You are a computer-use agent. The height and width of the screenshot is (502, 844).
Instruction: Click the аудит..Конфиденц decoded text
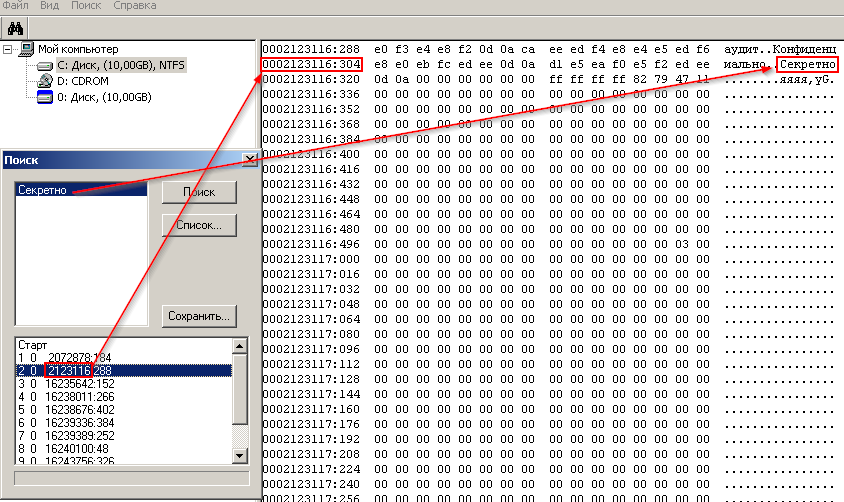(780, 50)
